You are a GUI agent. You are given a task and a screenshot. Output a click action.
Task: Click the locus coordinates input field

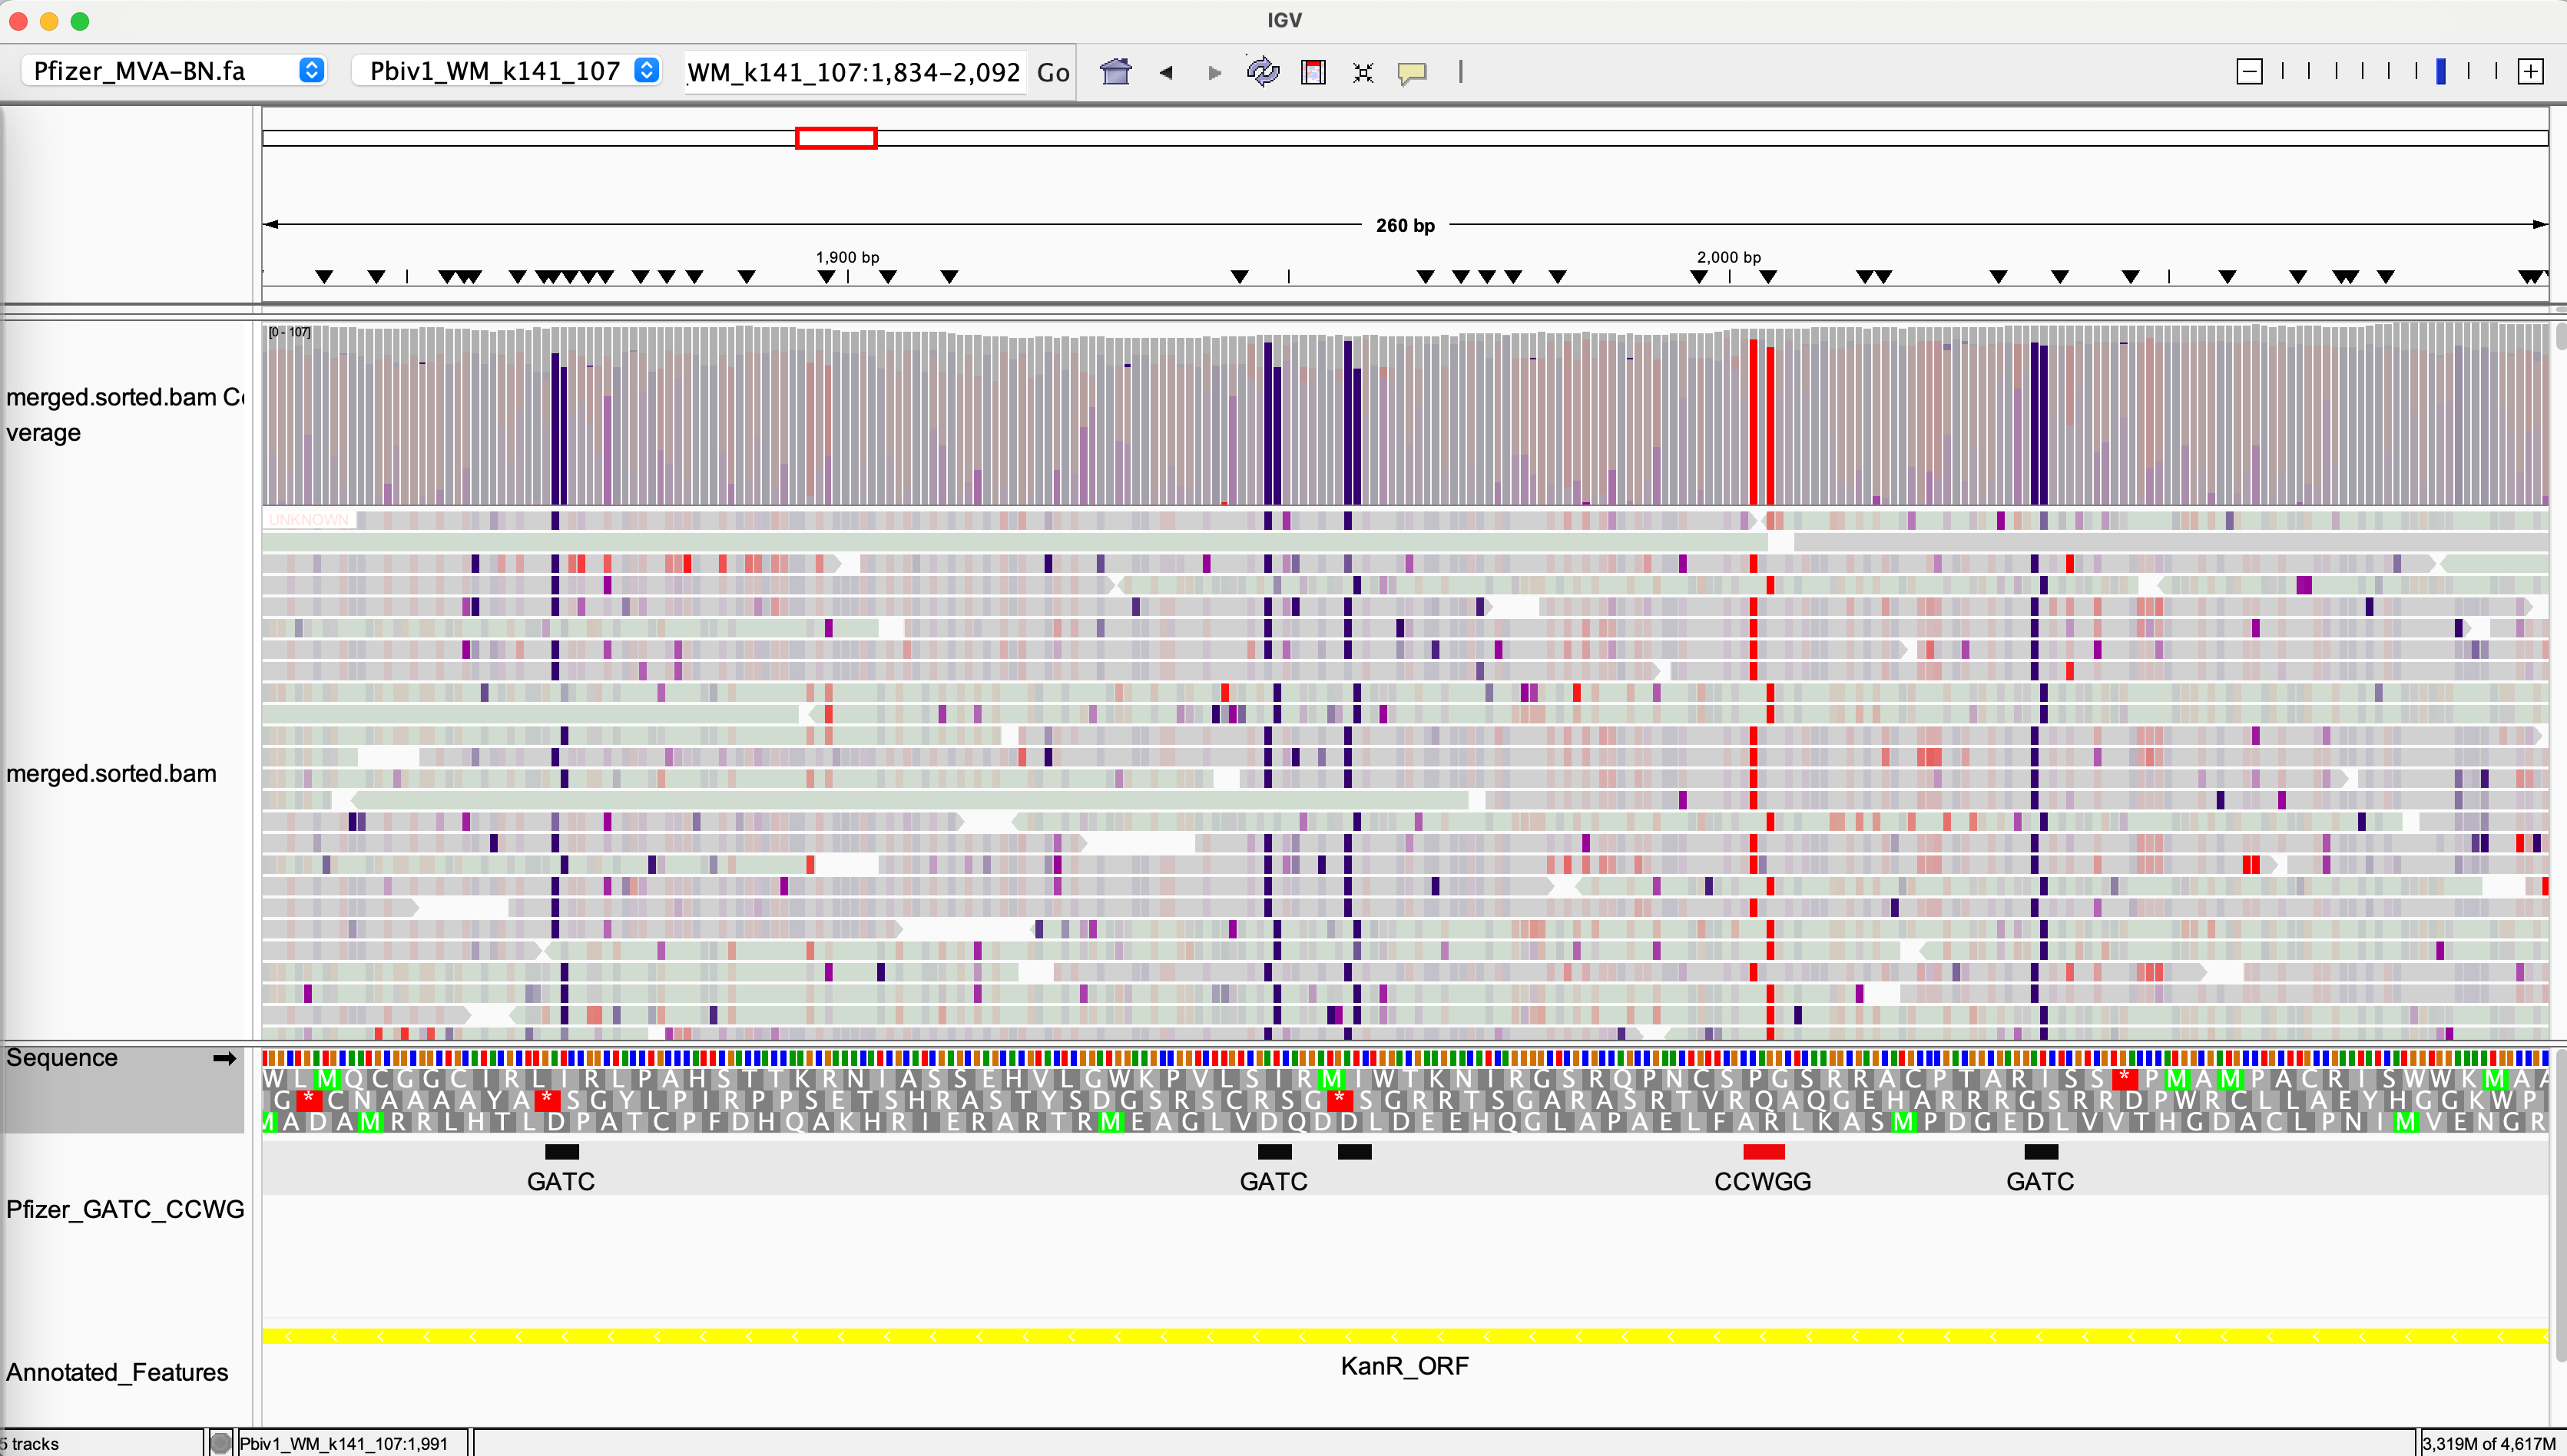tap(853, 72)
